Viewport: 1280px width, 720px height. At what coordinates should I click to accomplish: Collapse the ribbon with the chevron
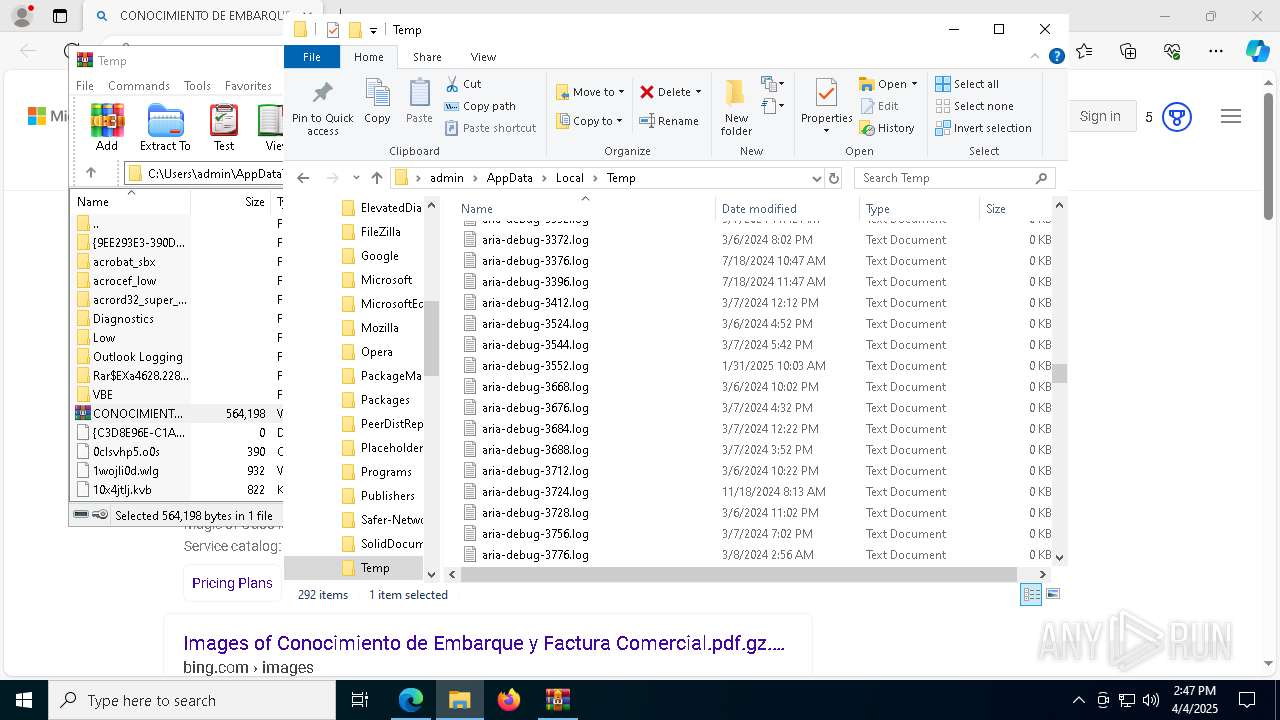pos(1035,57)
